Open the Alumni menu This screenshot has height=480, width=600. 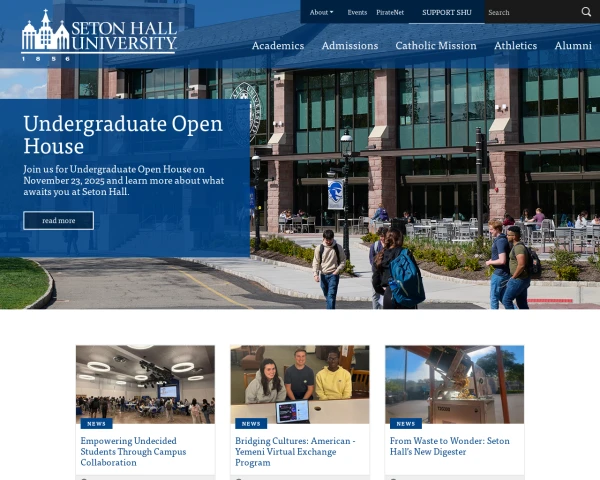[573, 46]
